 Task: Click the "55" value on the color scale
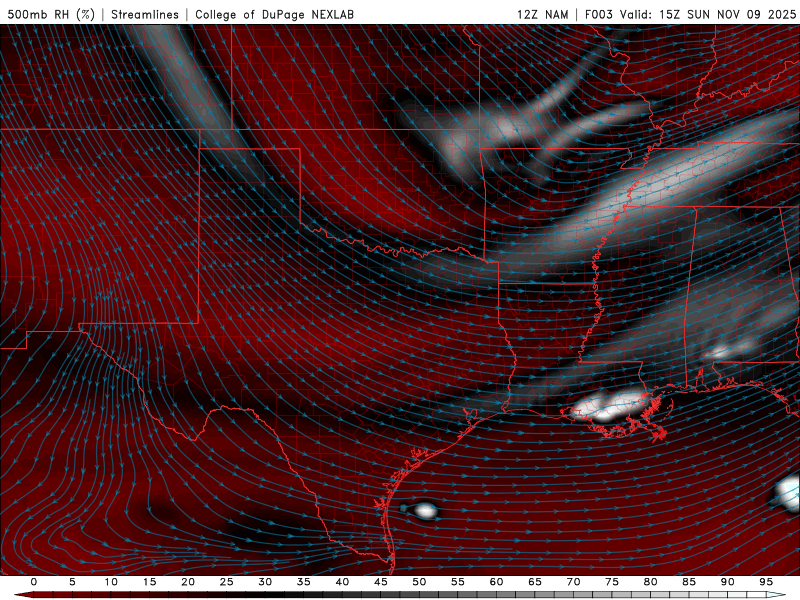click(x=458, y=582)
